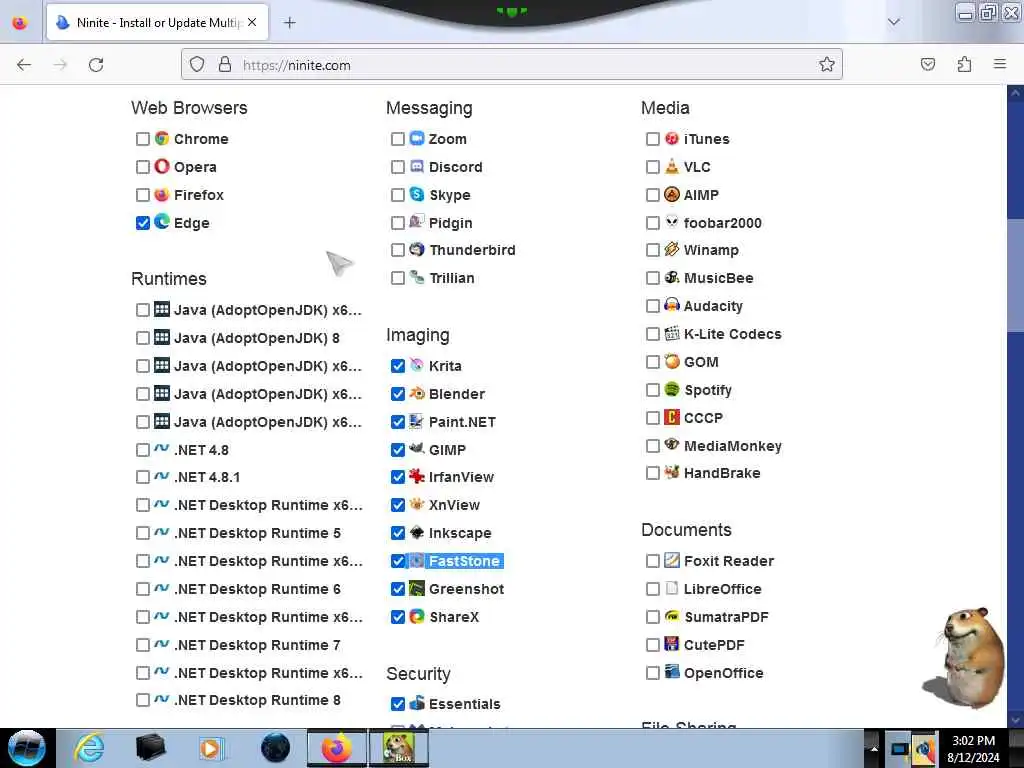Viewport: 1024px width, 768px height.
Task: Select the Ninite browser tab
Action: [x=157, y=23]
